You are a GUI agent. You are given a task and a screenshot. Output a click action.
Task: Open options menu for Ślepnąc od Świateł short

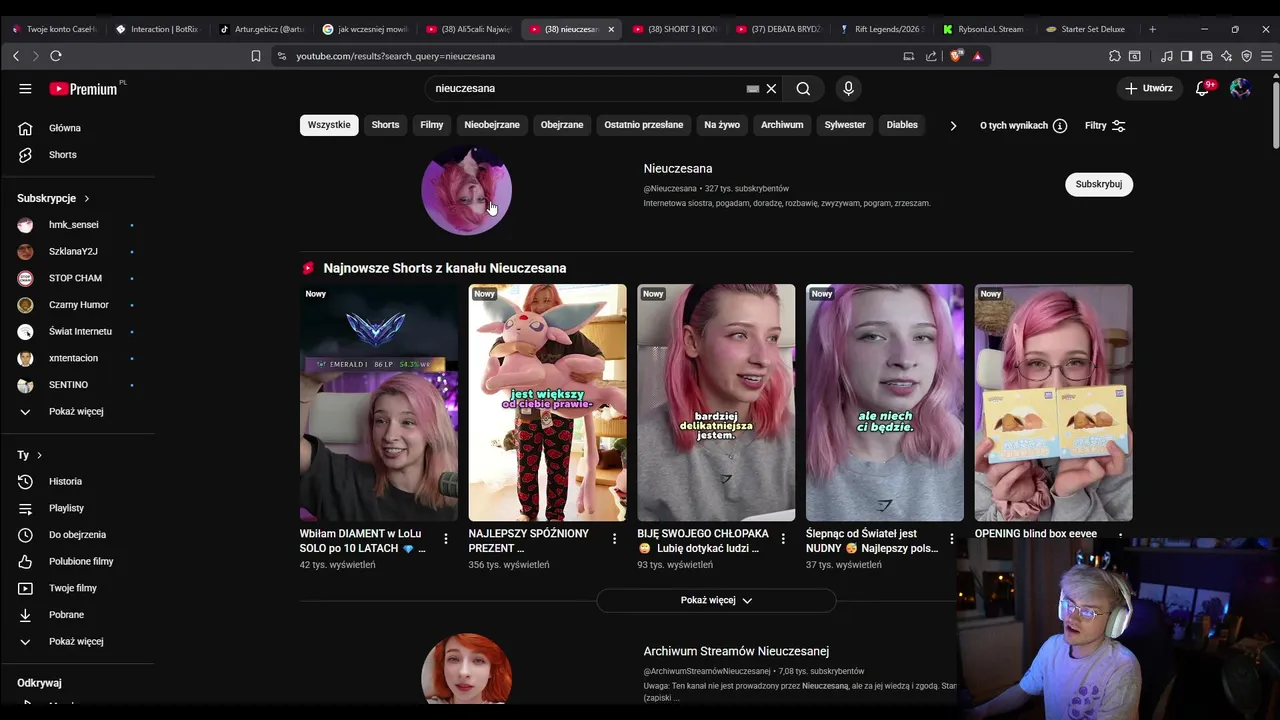click(x=952, y=539)
